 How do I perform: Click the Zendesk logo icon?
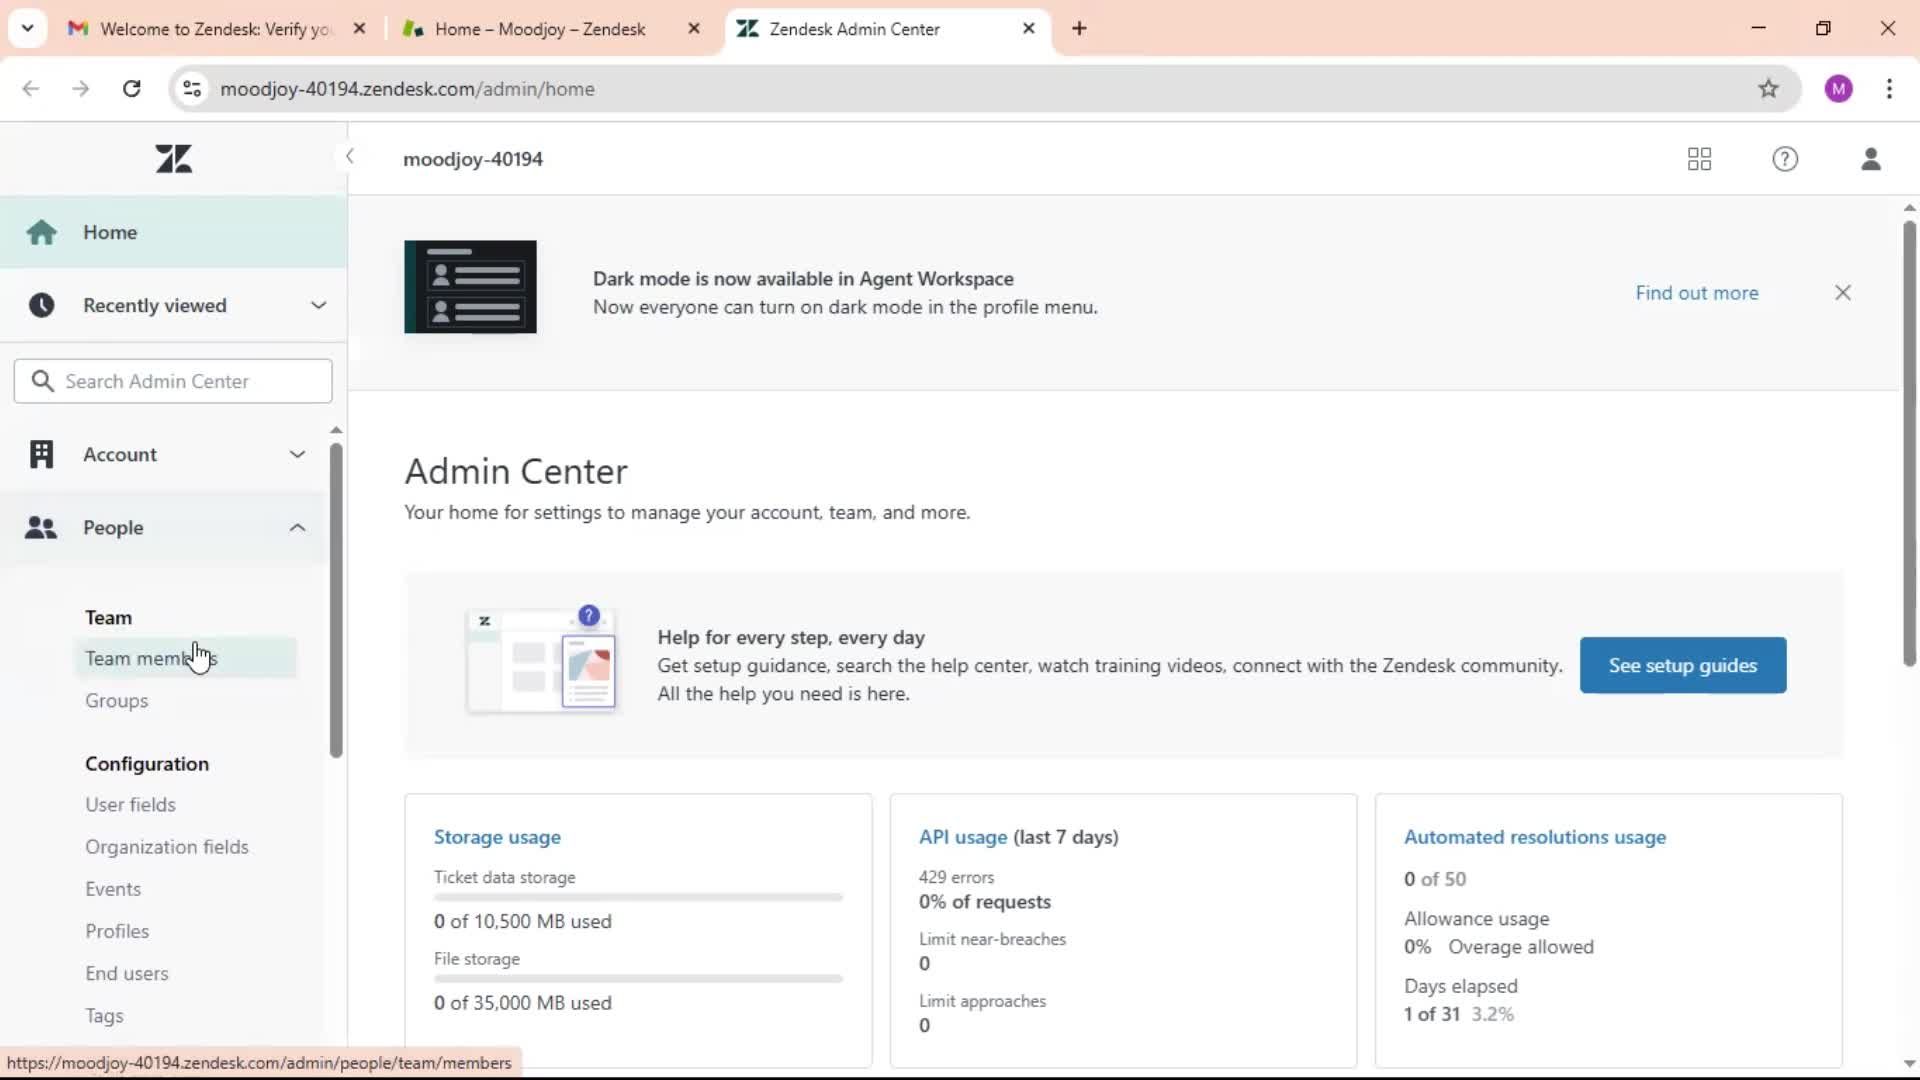[x=174, y=159]
